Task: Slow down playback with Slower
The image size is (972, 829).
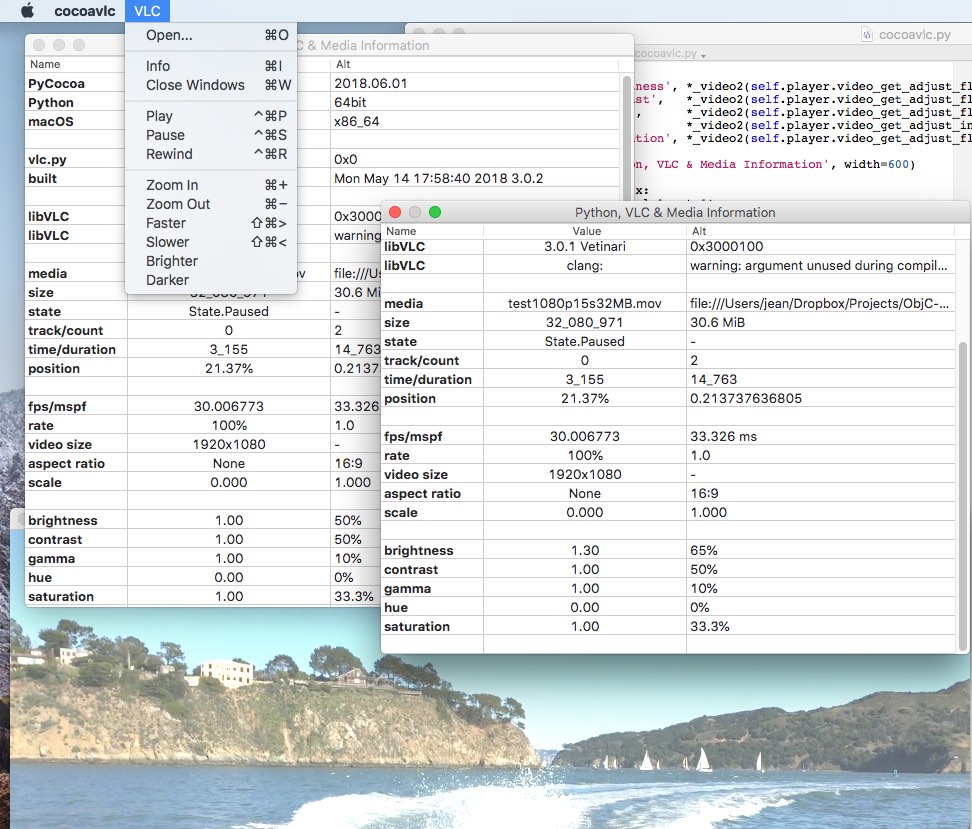Action: tap(165, 242)
